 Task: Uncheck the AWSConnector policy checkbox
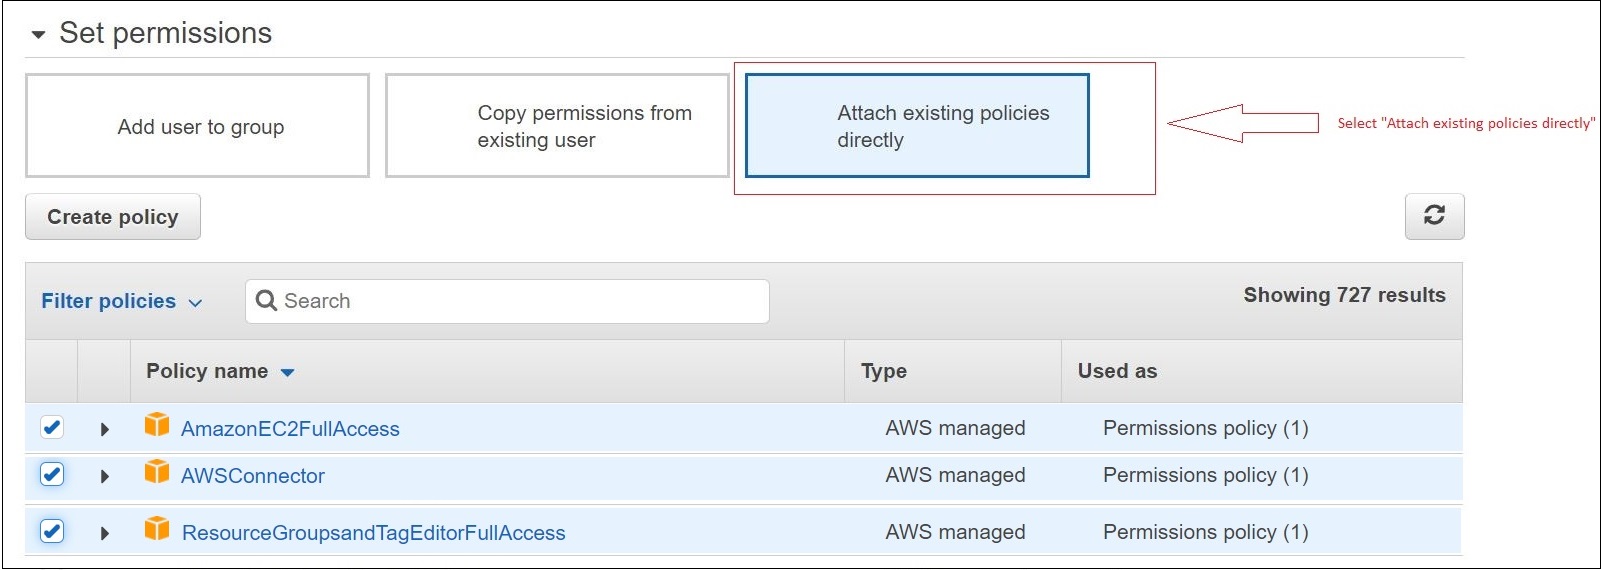click(52, 475)
